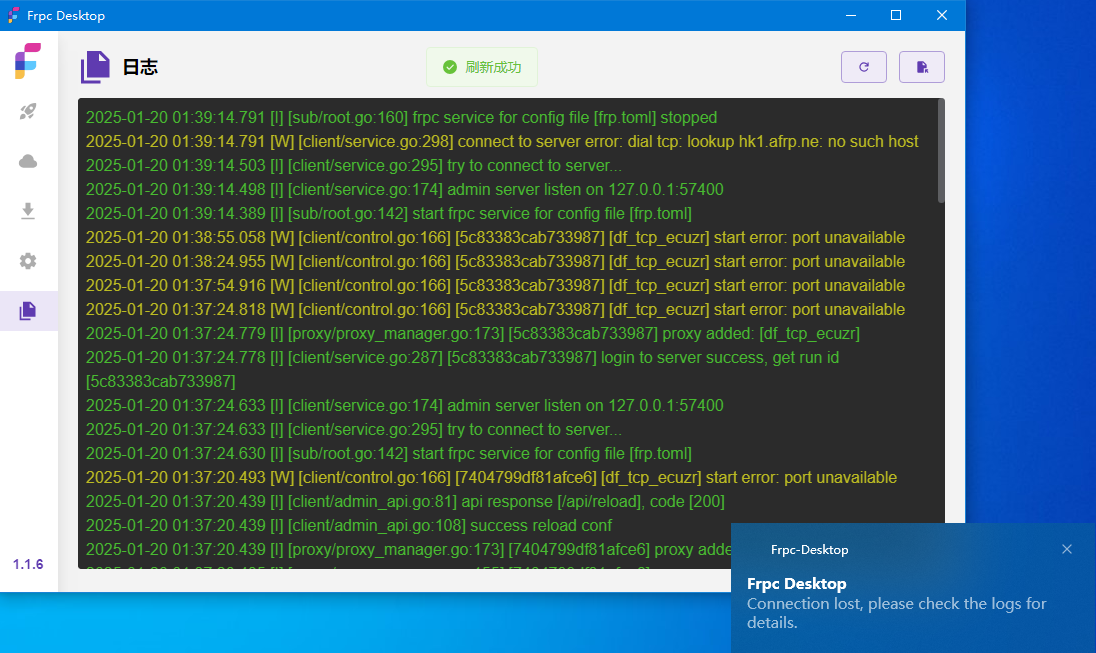This screenshot has width=1096, height=653.
Task: Refresh the log with the reload button
Action: [x=864, y=67]
